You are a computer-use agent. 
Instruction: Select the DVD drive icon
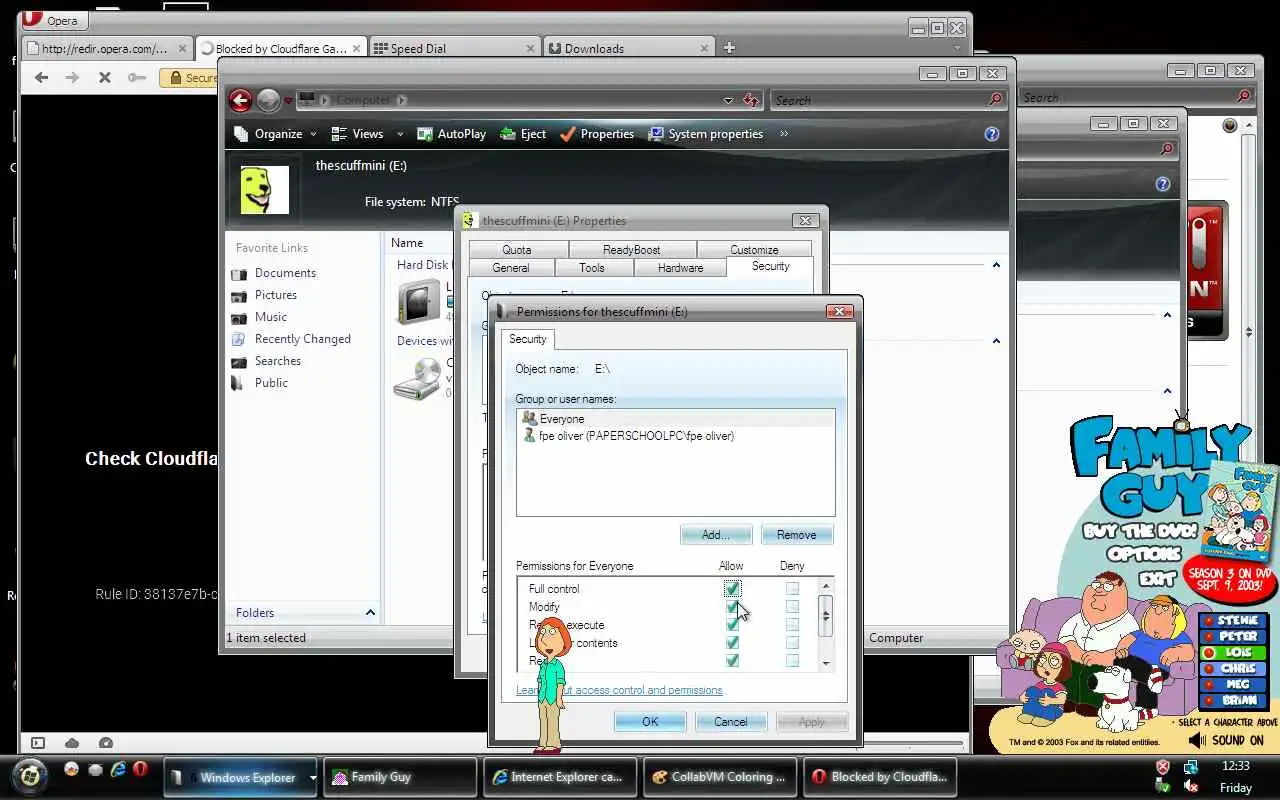coord(417,379)
